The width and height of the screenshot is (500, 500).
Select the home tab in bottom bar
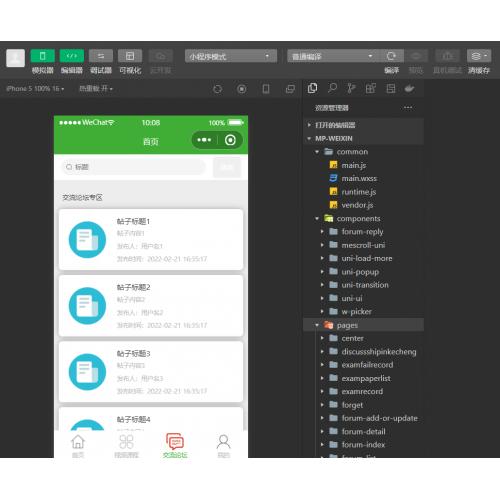click(x=78, y=445)
